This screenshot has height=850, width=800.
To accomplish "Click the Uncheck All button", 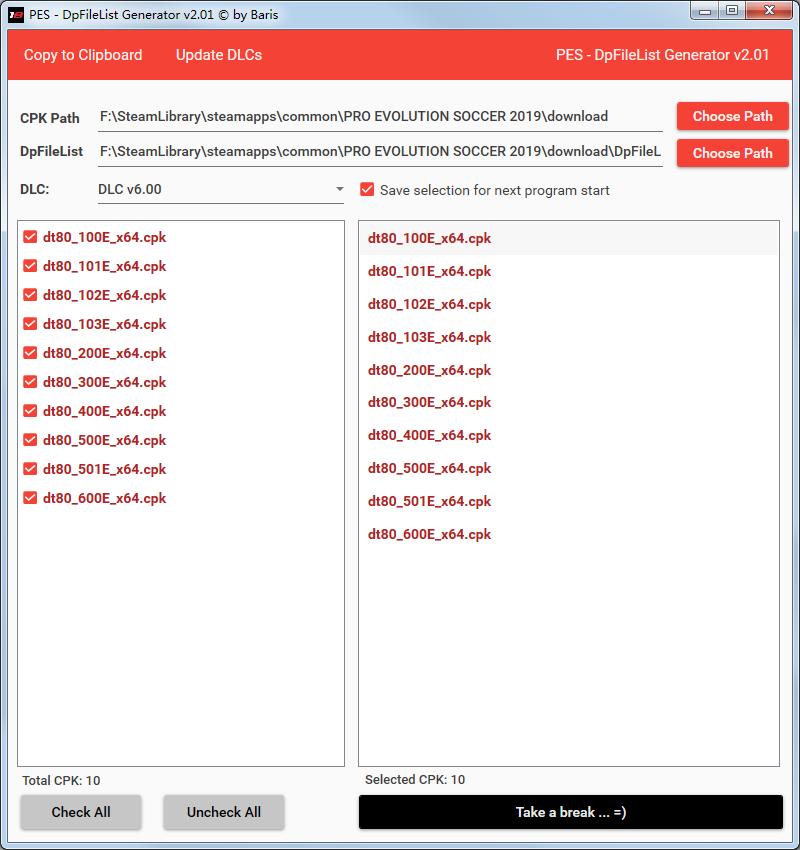I will [224, 812].
